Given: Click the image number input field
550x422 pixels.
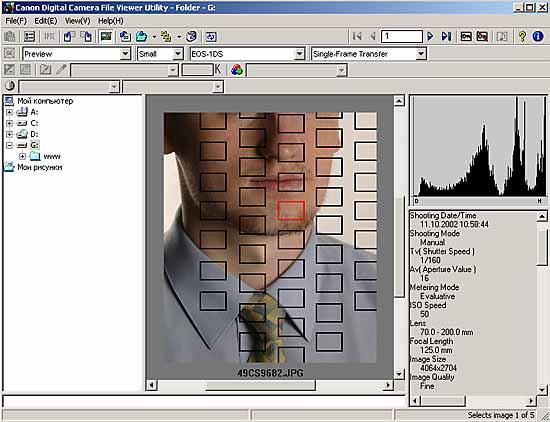Looking at the screenshot, I should click(x=402, y=36).
